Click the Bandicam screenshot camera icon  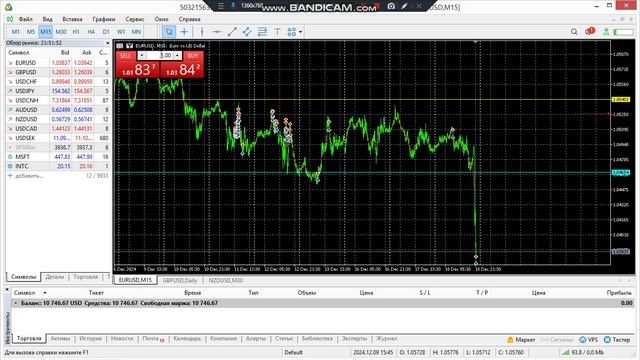click(391, 6)
